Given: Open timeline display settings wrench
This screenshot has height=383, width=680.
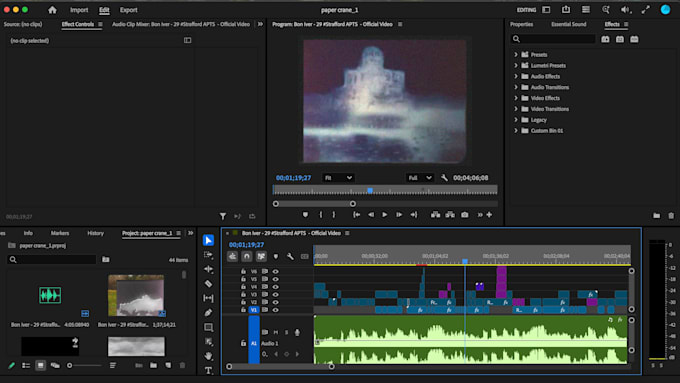Looking at the screenshot, I should click(290, 256).
